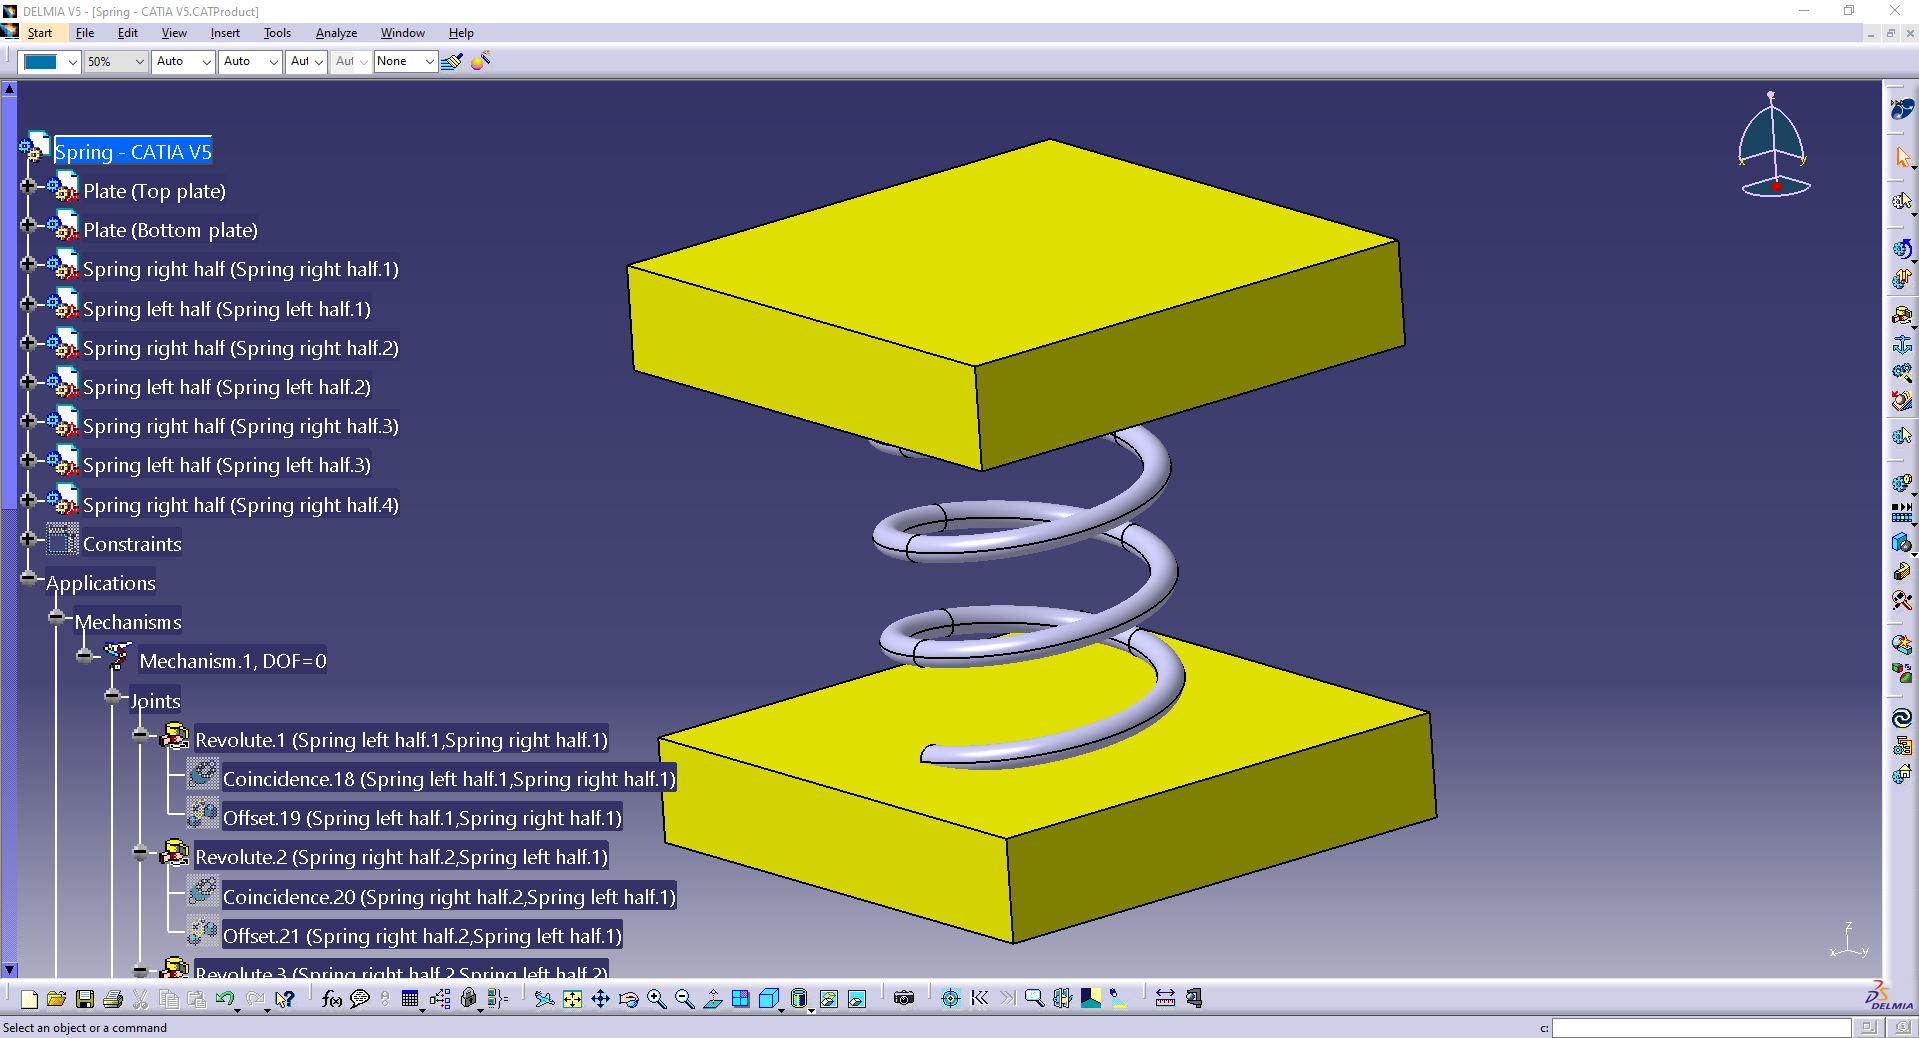Select the Spring - CATIA V5 root node
This screenshot has width=1919, height=1038.
133,152
